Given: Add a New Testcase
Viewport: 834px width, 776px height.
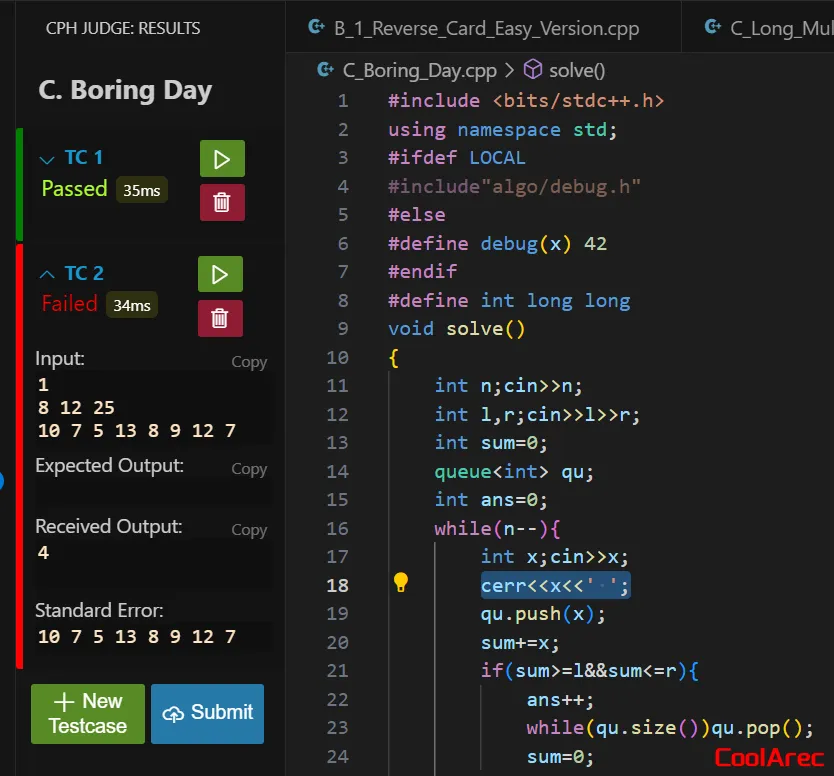Looking at the screenshot, I should pos(88,714).
